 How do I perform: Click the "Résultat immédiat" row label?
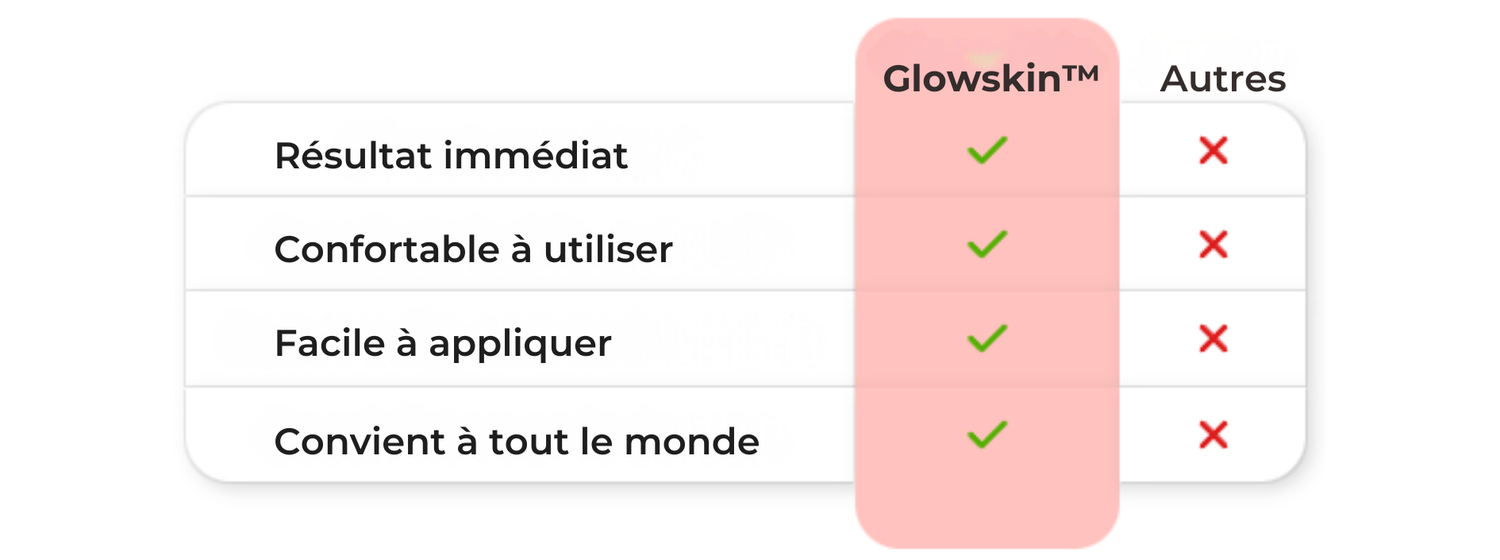click(451, 156)
